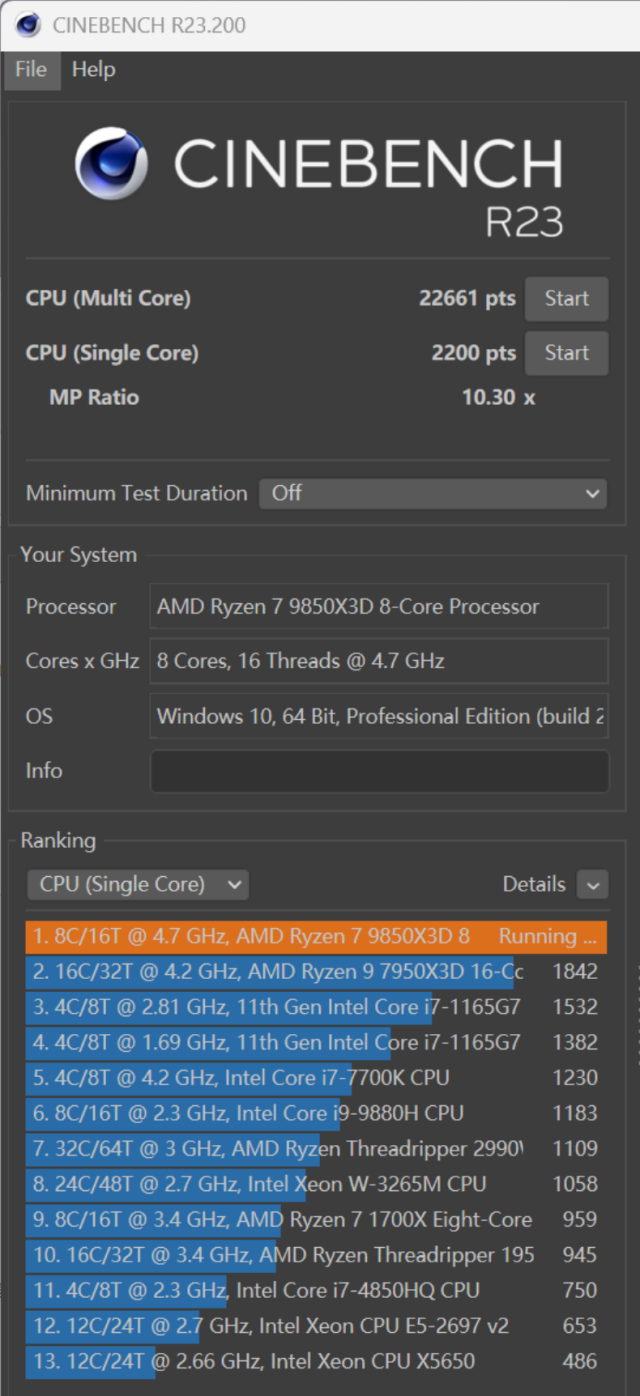This screenshot has height=1396, width=640.
Task: Select the Ryzen 9 7950X3D ranking entry
Action: click(x=316, y=971)
